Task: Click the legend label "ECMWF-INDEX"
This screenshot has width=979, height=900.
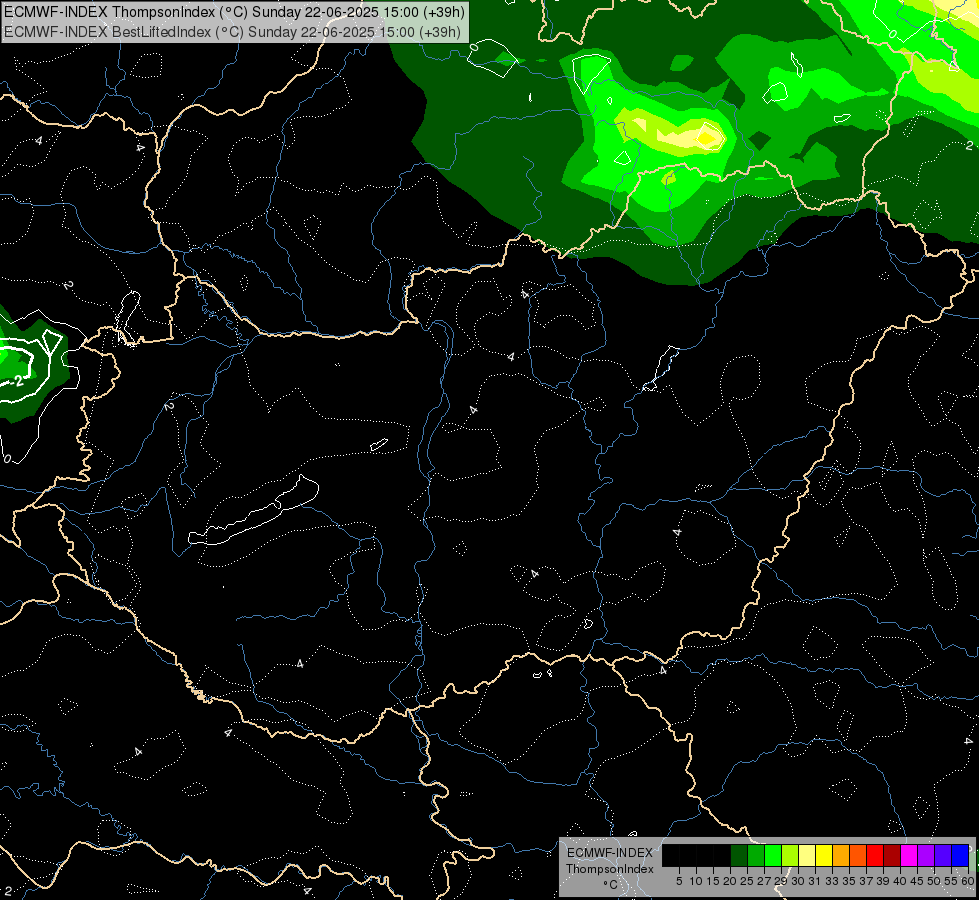Action: (x=609, y=853)
